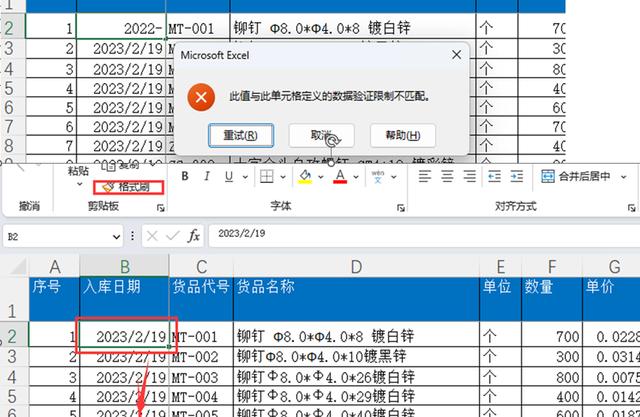Click the 货品代号 header cell
640x417 pixels.
pos(201,299)
